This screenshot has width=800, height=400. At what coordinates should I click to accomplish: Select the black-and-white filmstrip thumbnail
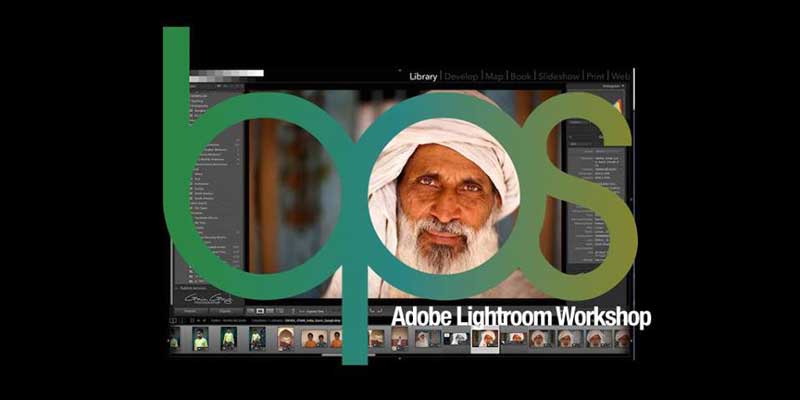coord(456,338)
